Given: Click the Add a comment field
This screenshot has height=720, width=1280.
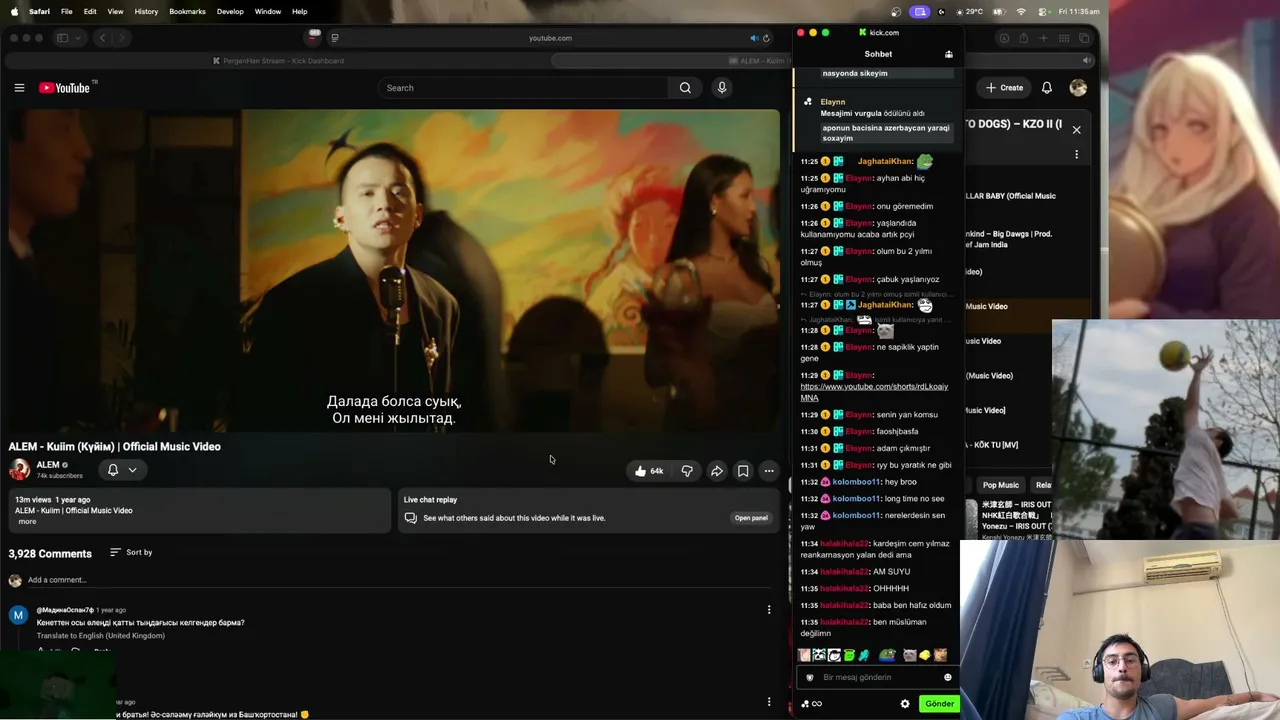Looking at the screenshot, I should coord(400,580).
